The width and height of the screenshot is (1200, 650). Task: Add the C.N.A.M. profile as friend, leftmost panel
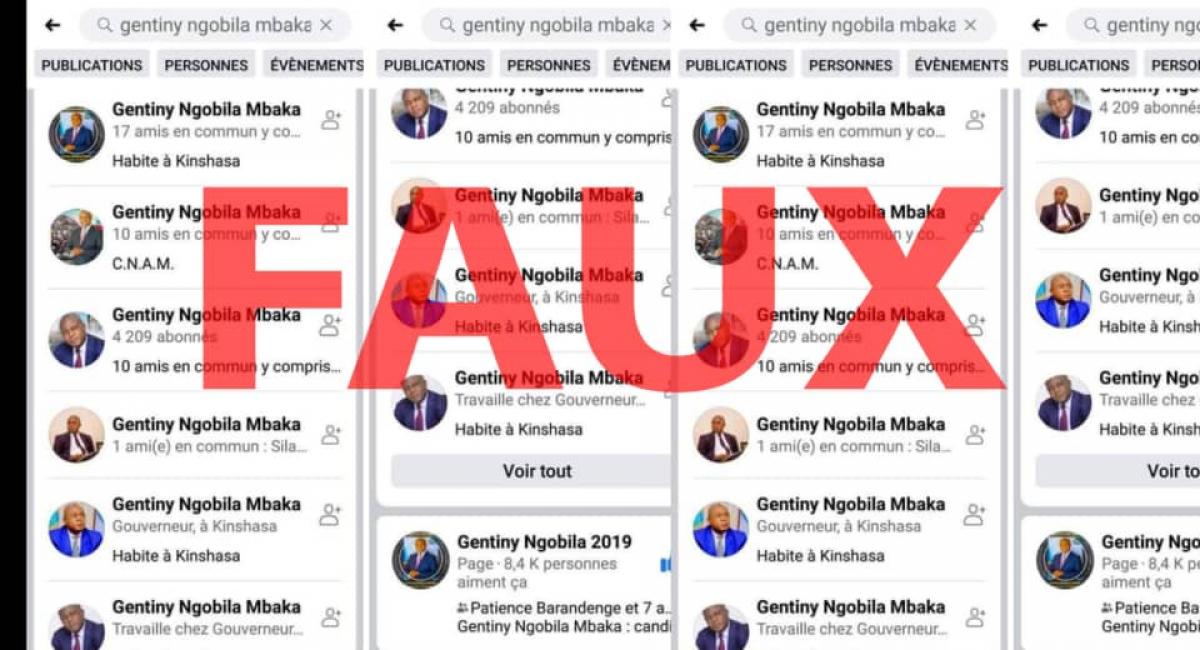(330, 223)
